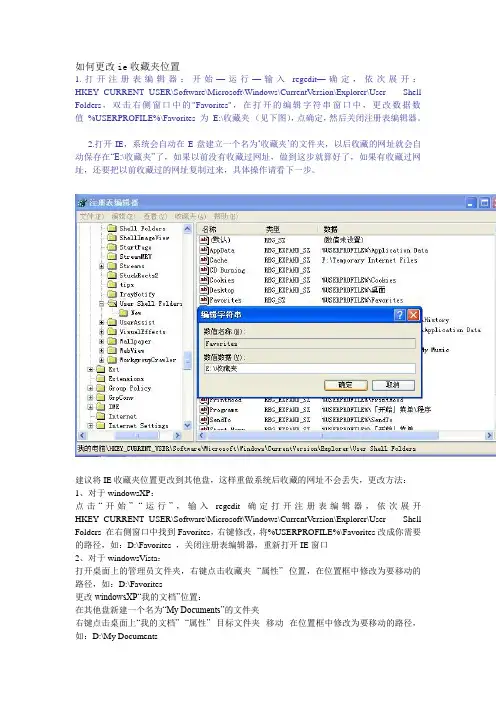This screenshot has height=702, width=496.
Task: Click the Registry Editor title bar icon
Action: (x=82, y=203)
